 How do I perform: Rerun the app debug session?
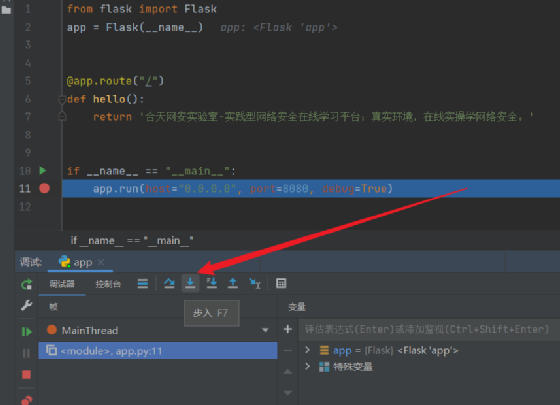[27, 284]
